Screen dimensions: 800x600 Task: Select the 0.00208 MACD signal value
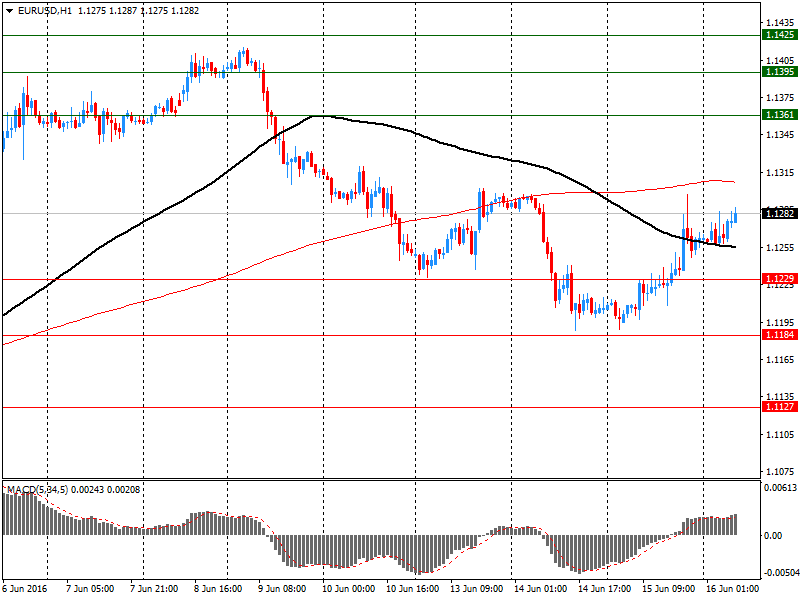(123, 490)
